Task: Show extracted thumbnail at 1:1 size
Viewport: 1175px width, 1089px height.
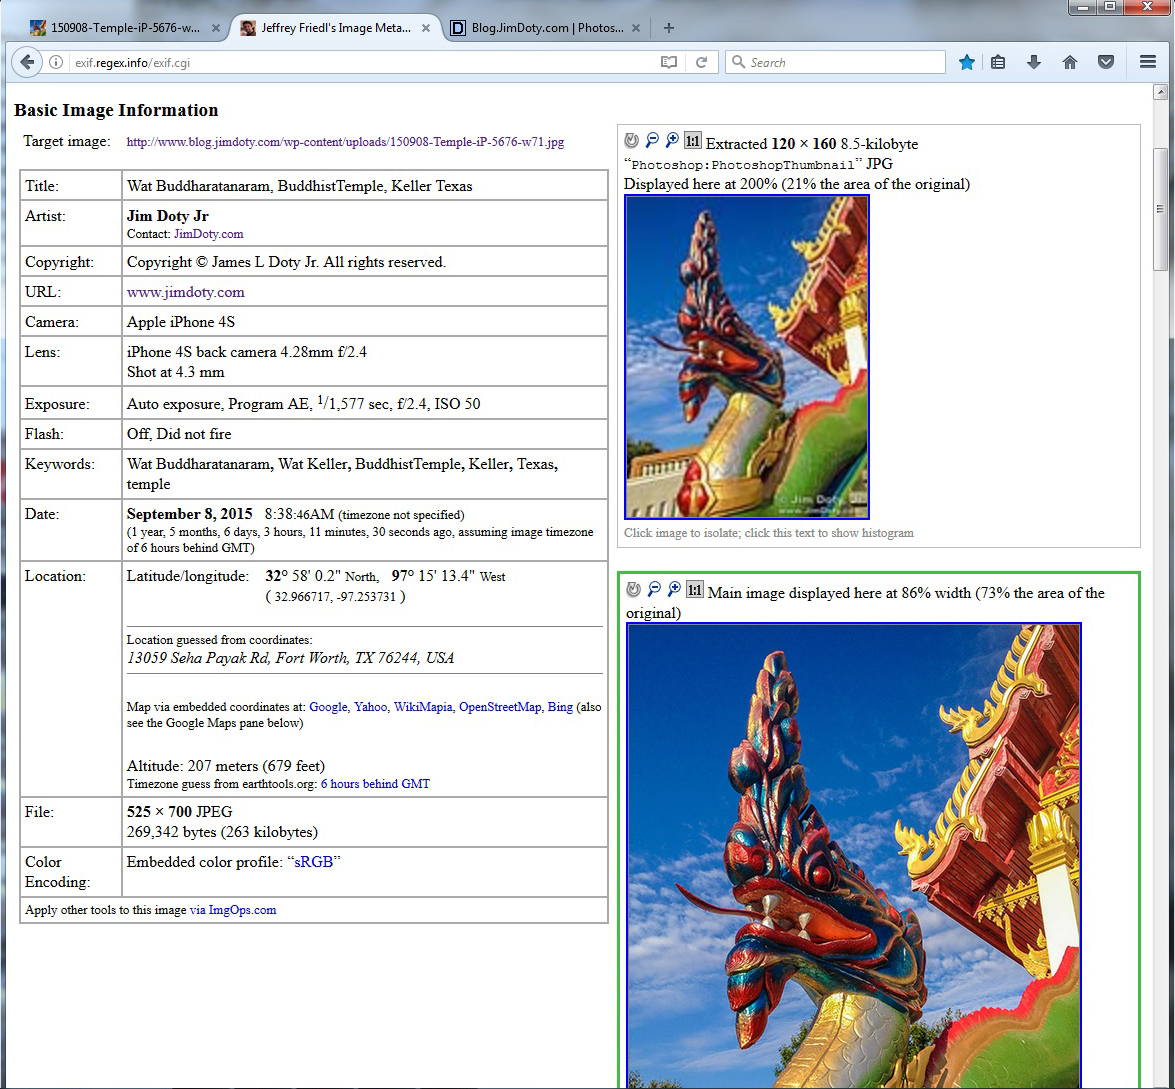Action: [692, 140]
